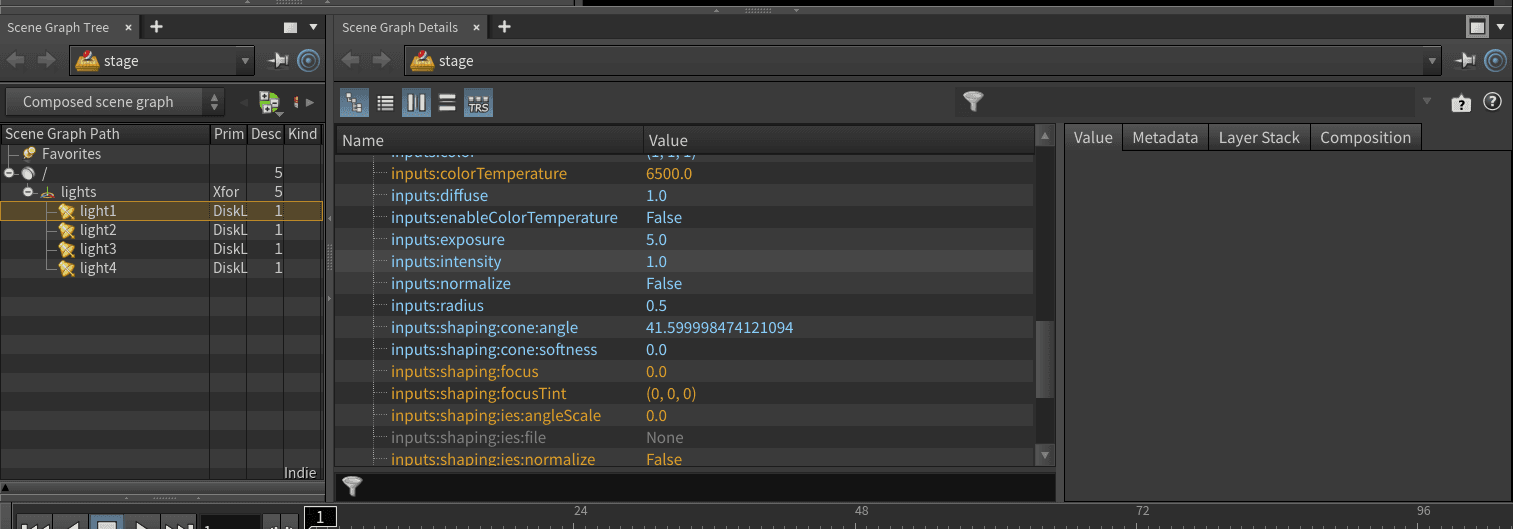Image resolution: width=1513 pixels, height=529 pixels.
Task: Click the lights Xform icon
Action: tap(47, 192)
